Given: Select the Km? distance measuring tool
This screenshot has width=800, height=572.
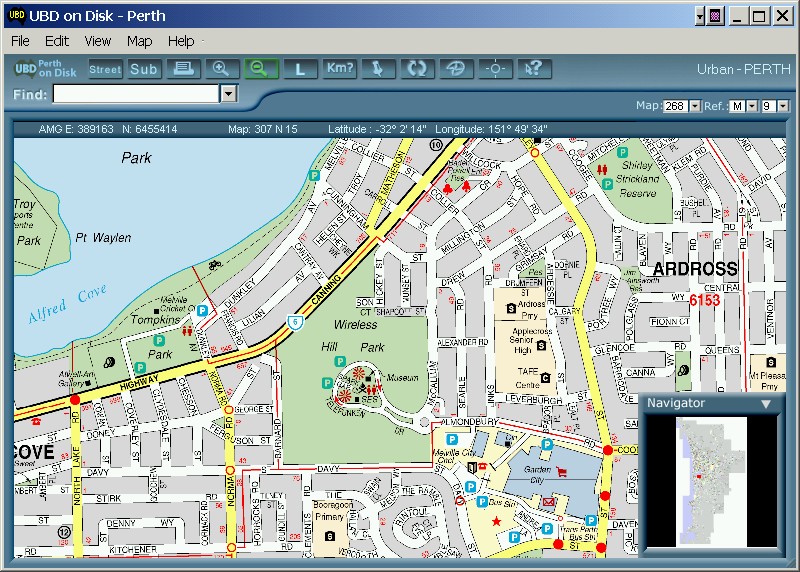Looking at the screenshot, I should (x=339, y=68).
